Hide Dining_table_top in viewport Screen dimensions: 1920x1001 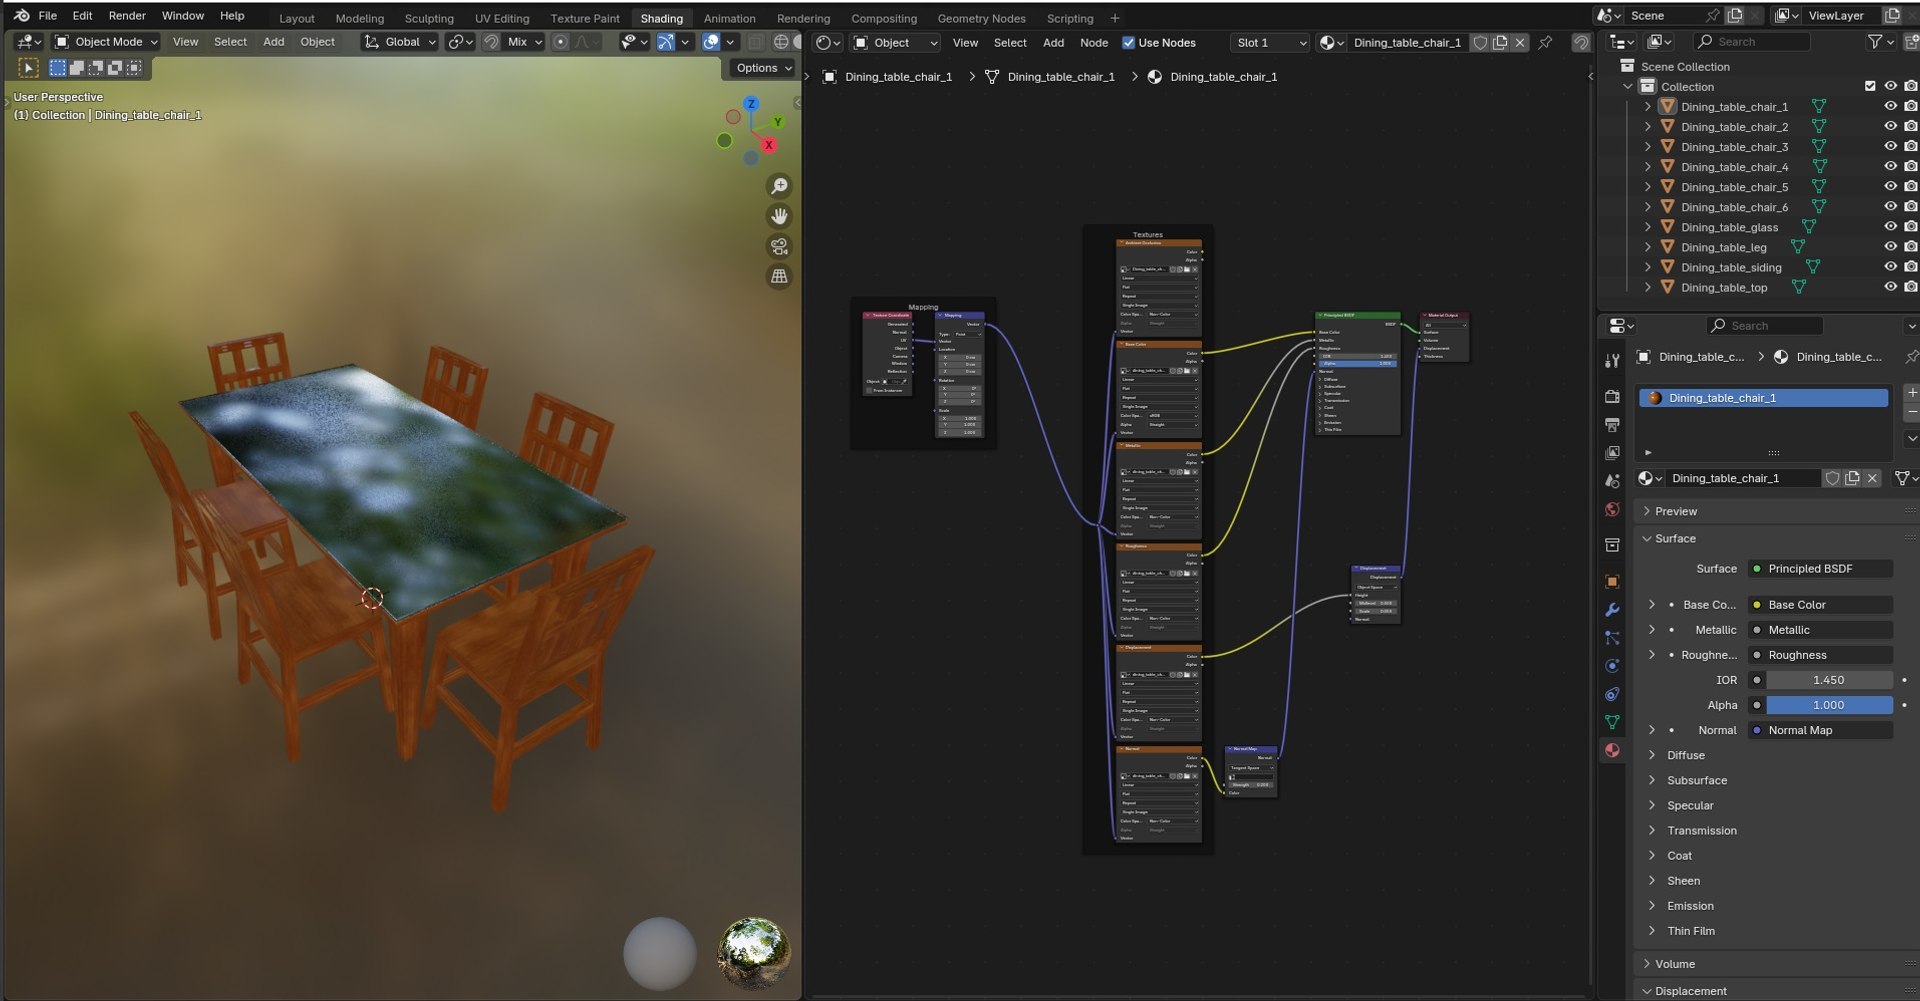click(1890, 287)
